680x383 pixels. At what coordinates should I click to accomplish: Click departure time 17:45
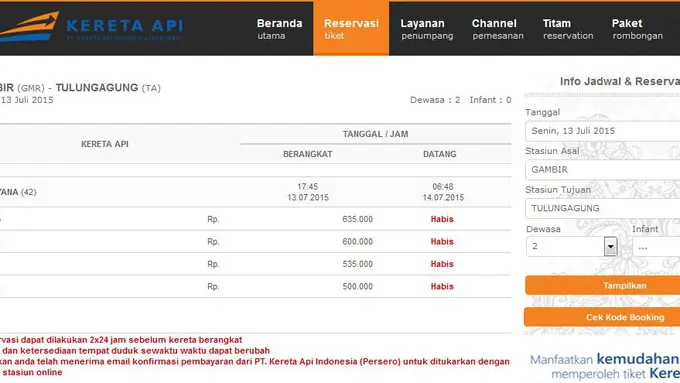307,187
